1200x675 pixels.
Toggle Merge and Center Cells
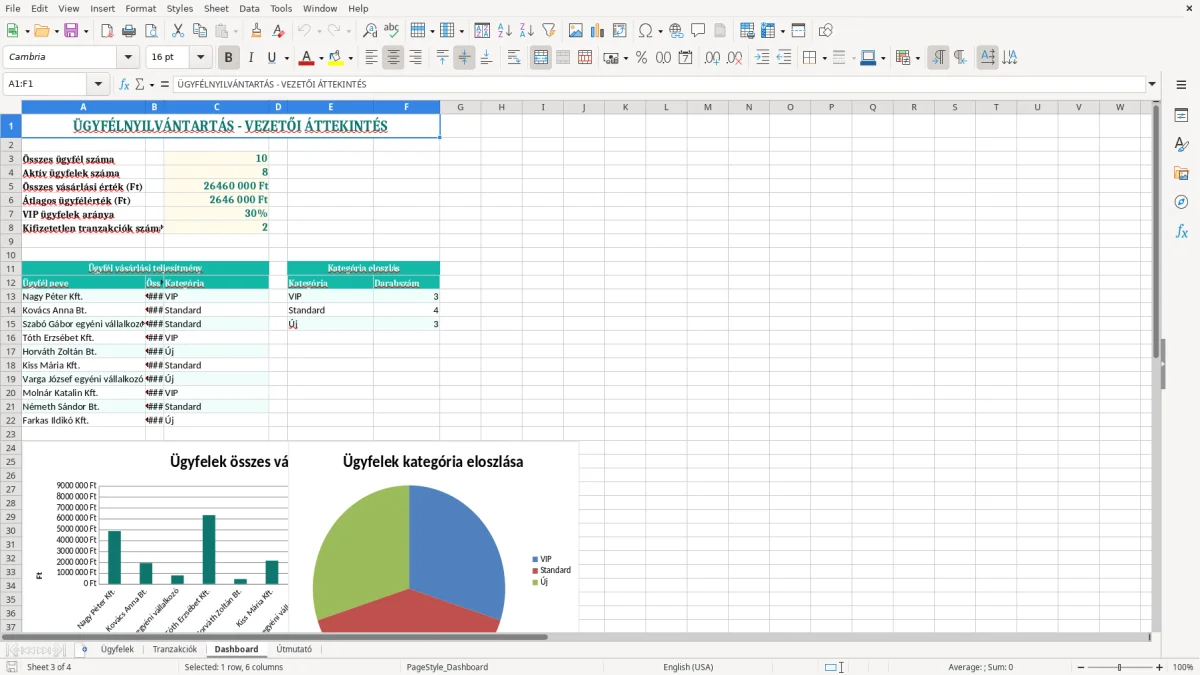click(x=541, y=58)
